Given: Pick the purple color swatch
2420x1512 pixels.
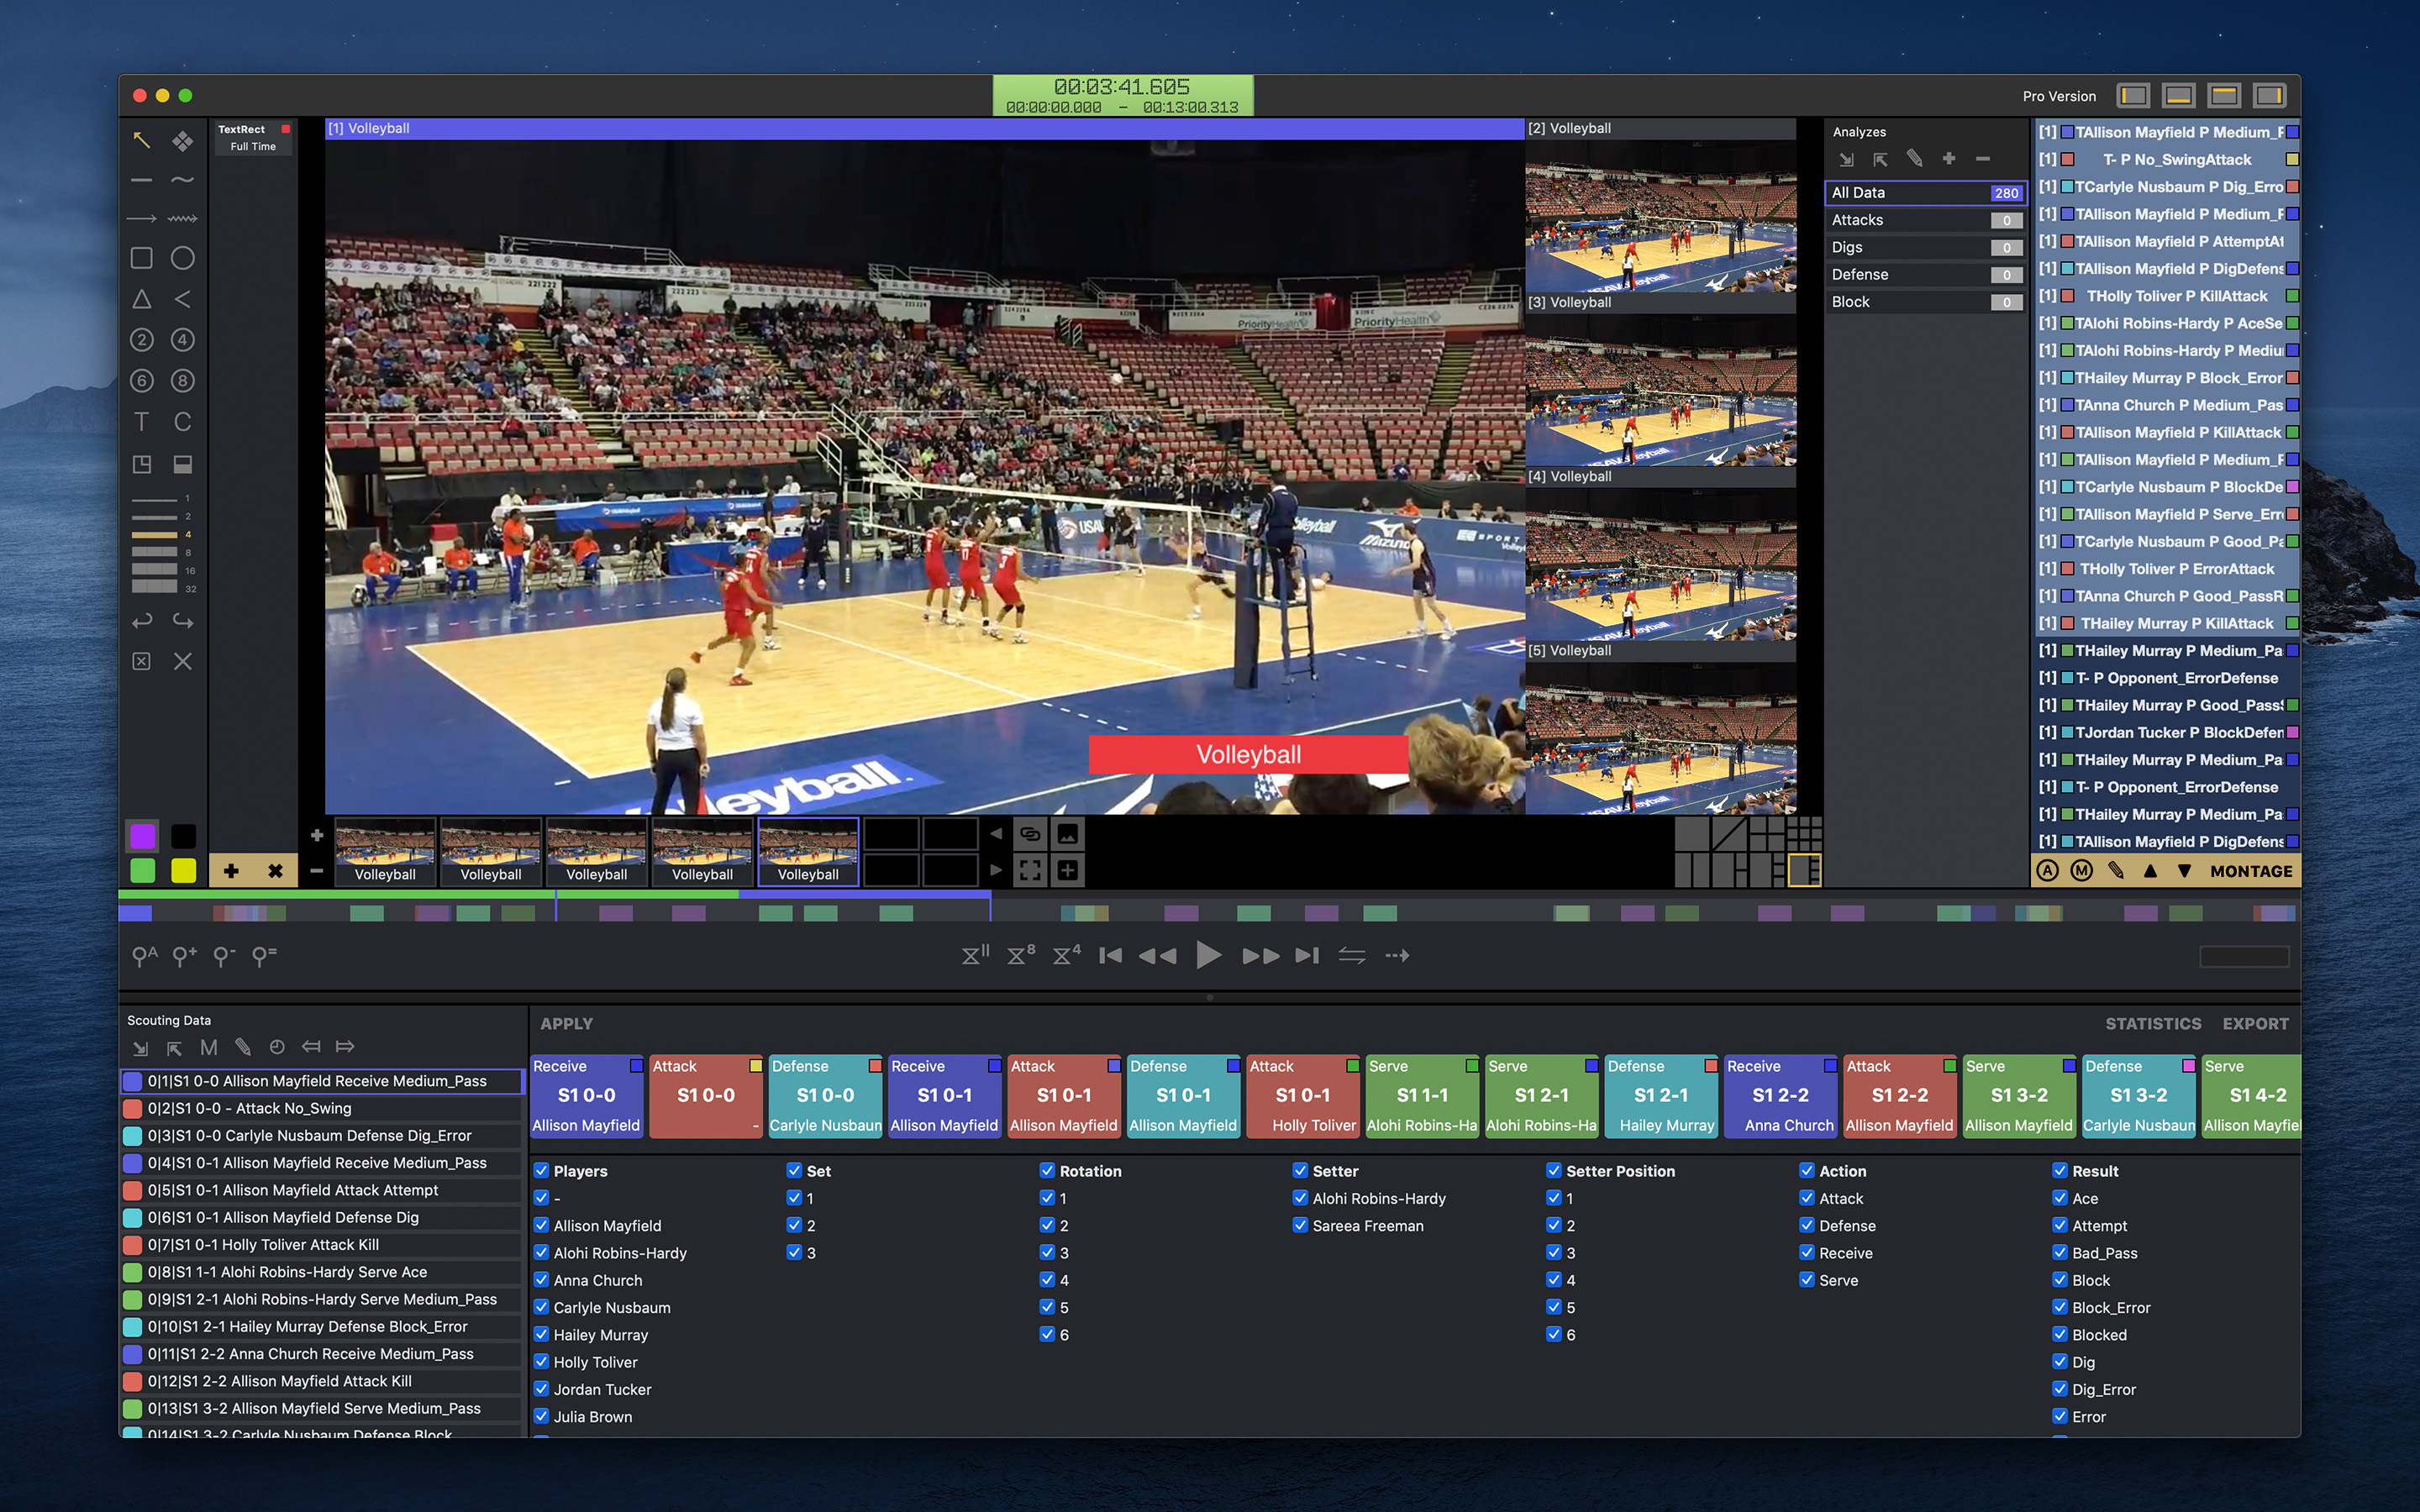Looking at the screenshot, I should click(x=143, y=835).
